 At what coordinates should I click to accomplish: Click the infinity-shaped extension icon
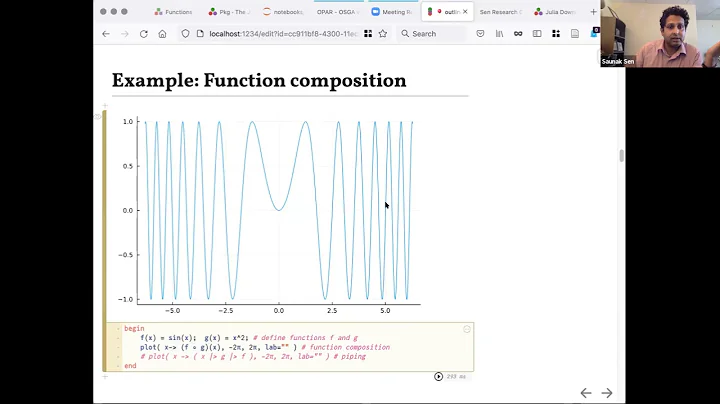518,34
